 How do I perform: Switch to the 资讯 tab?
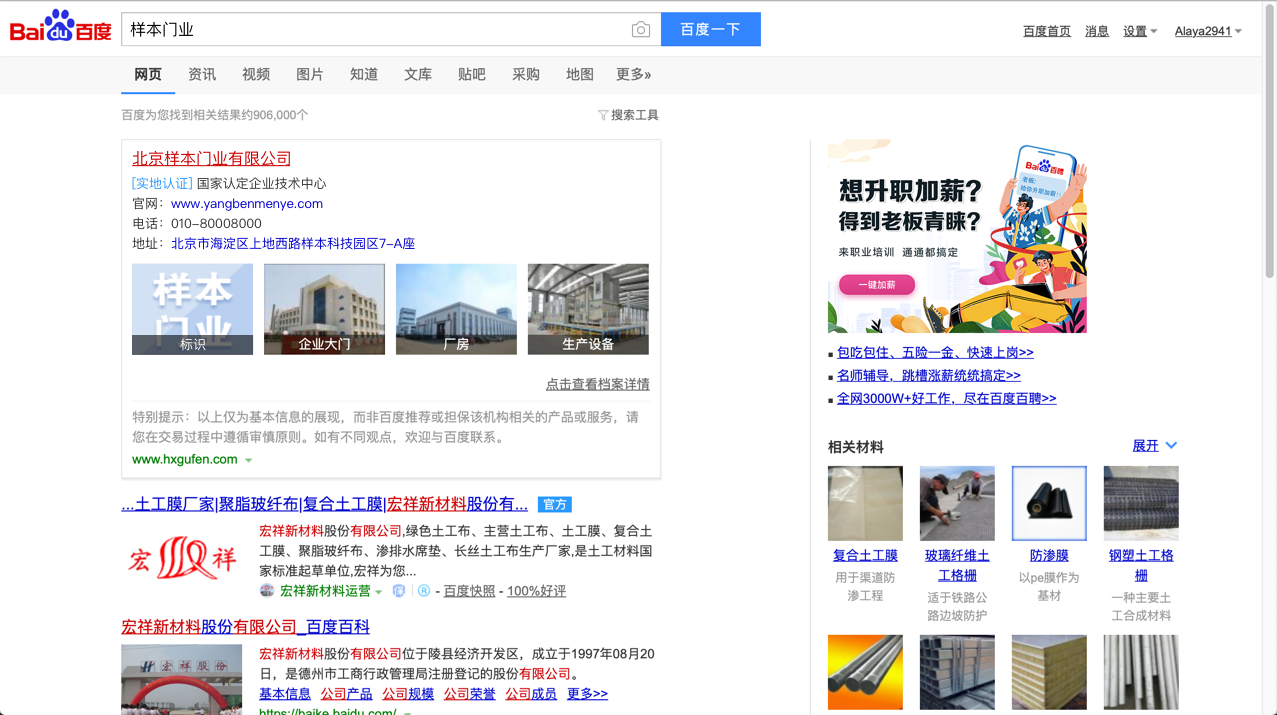point(202,74)
